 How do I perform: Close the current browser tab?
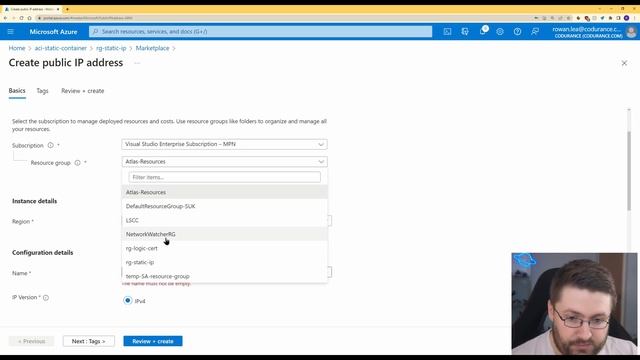(58, 9)
